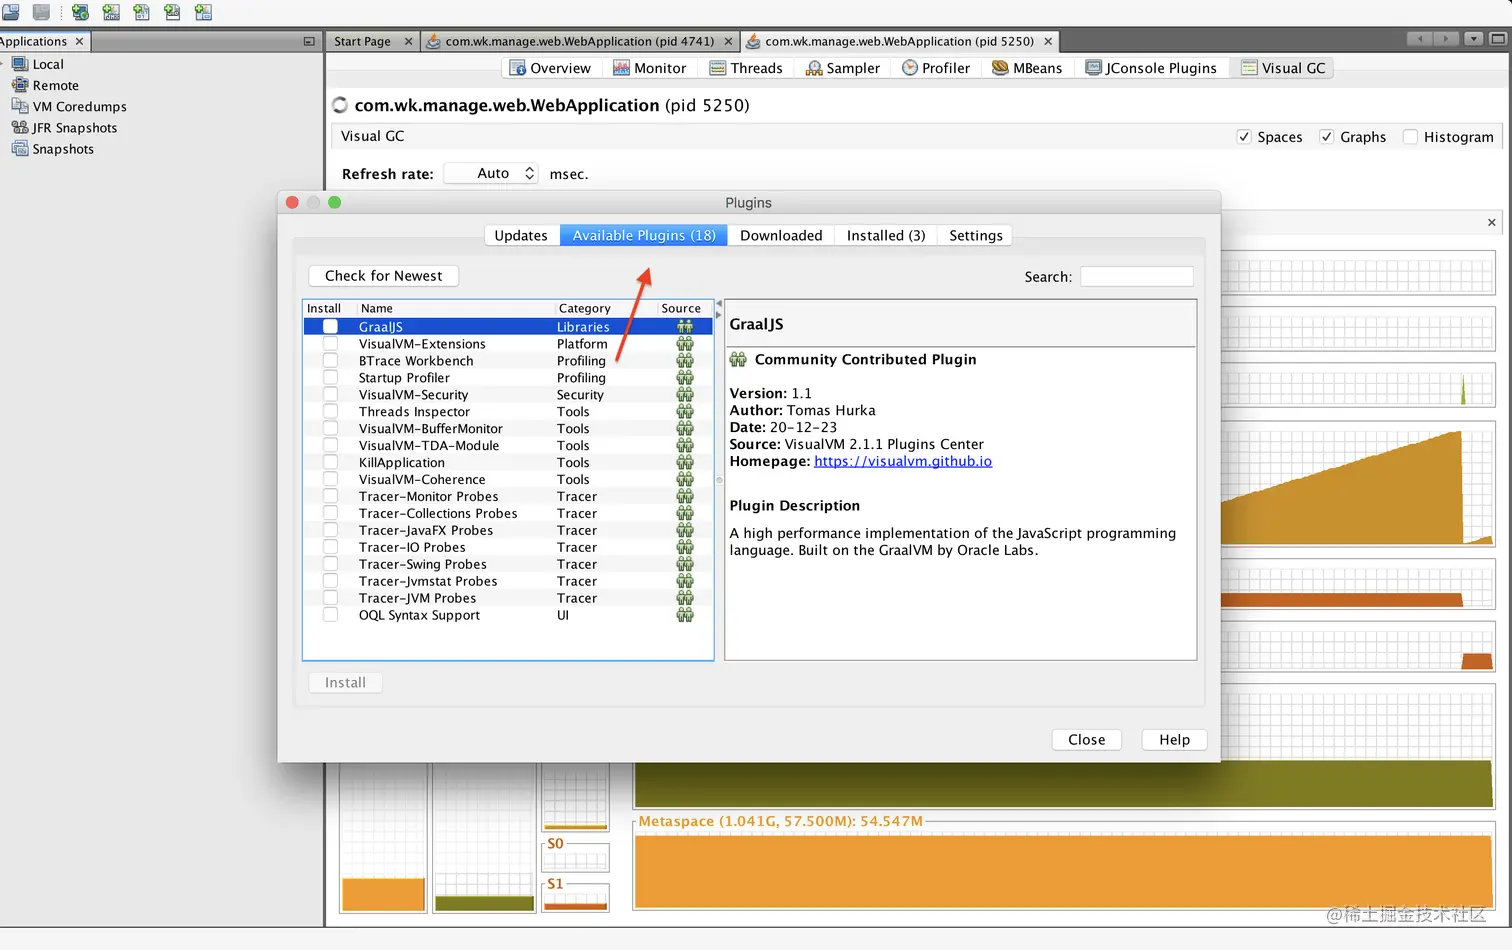
Task: Click the Search field in Plugins dialog
Action: [1137, 276]
